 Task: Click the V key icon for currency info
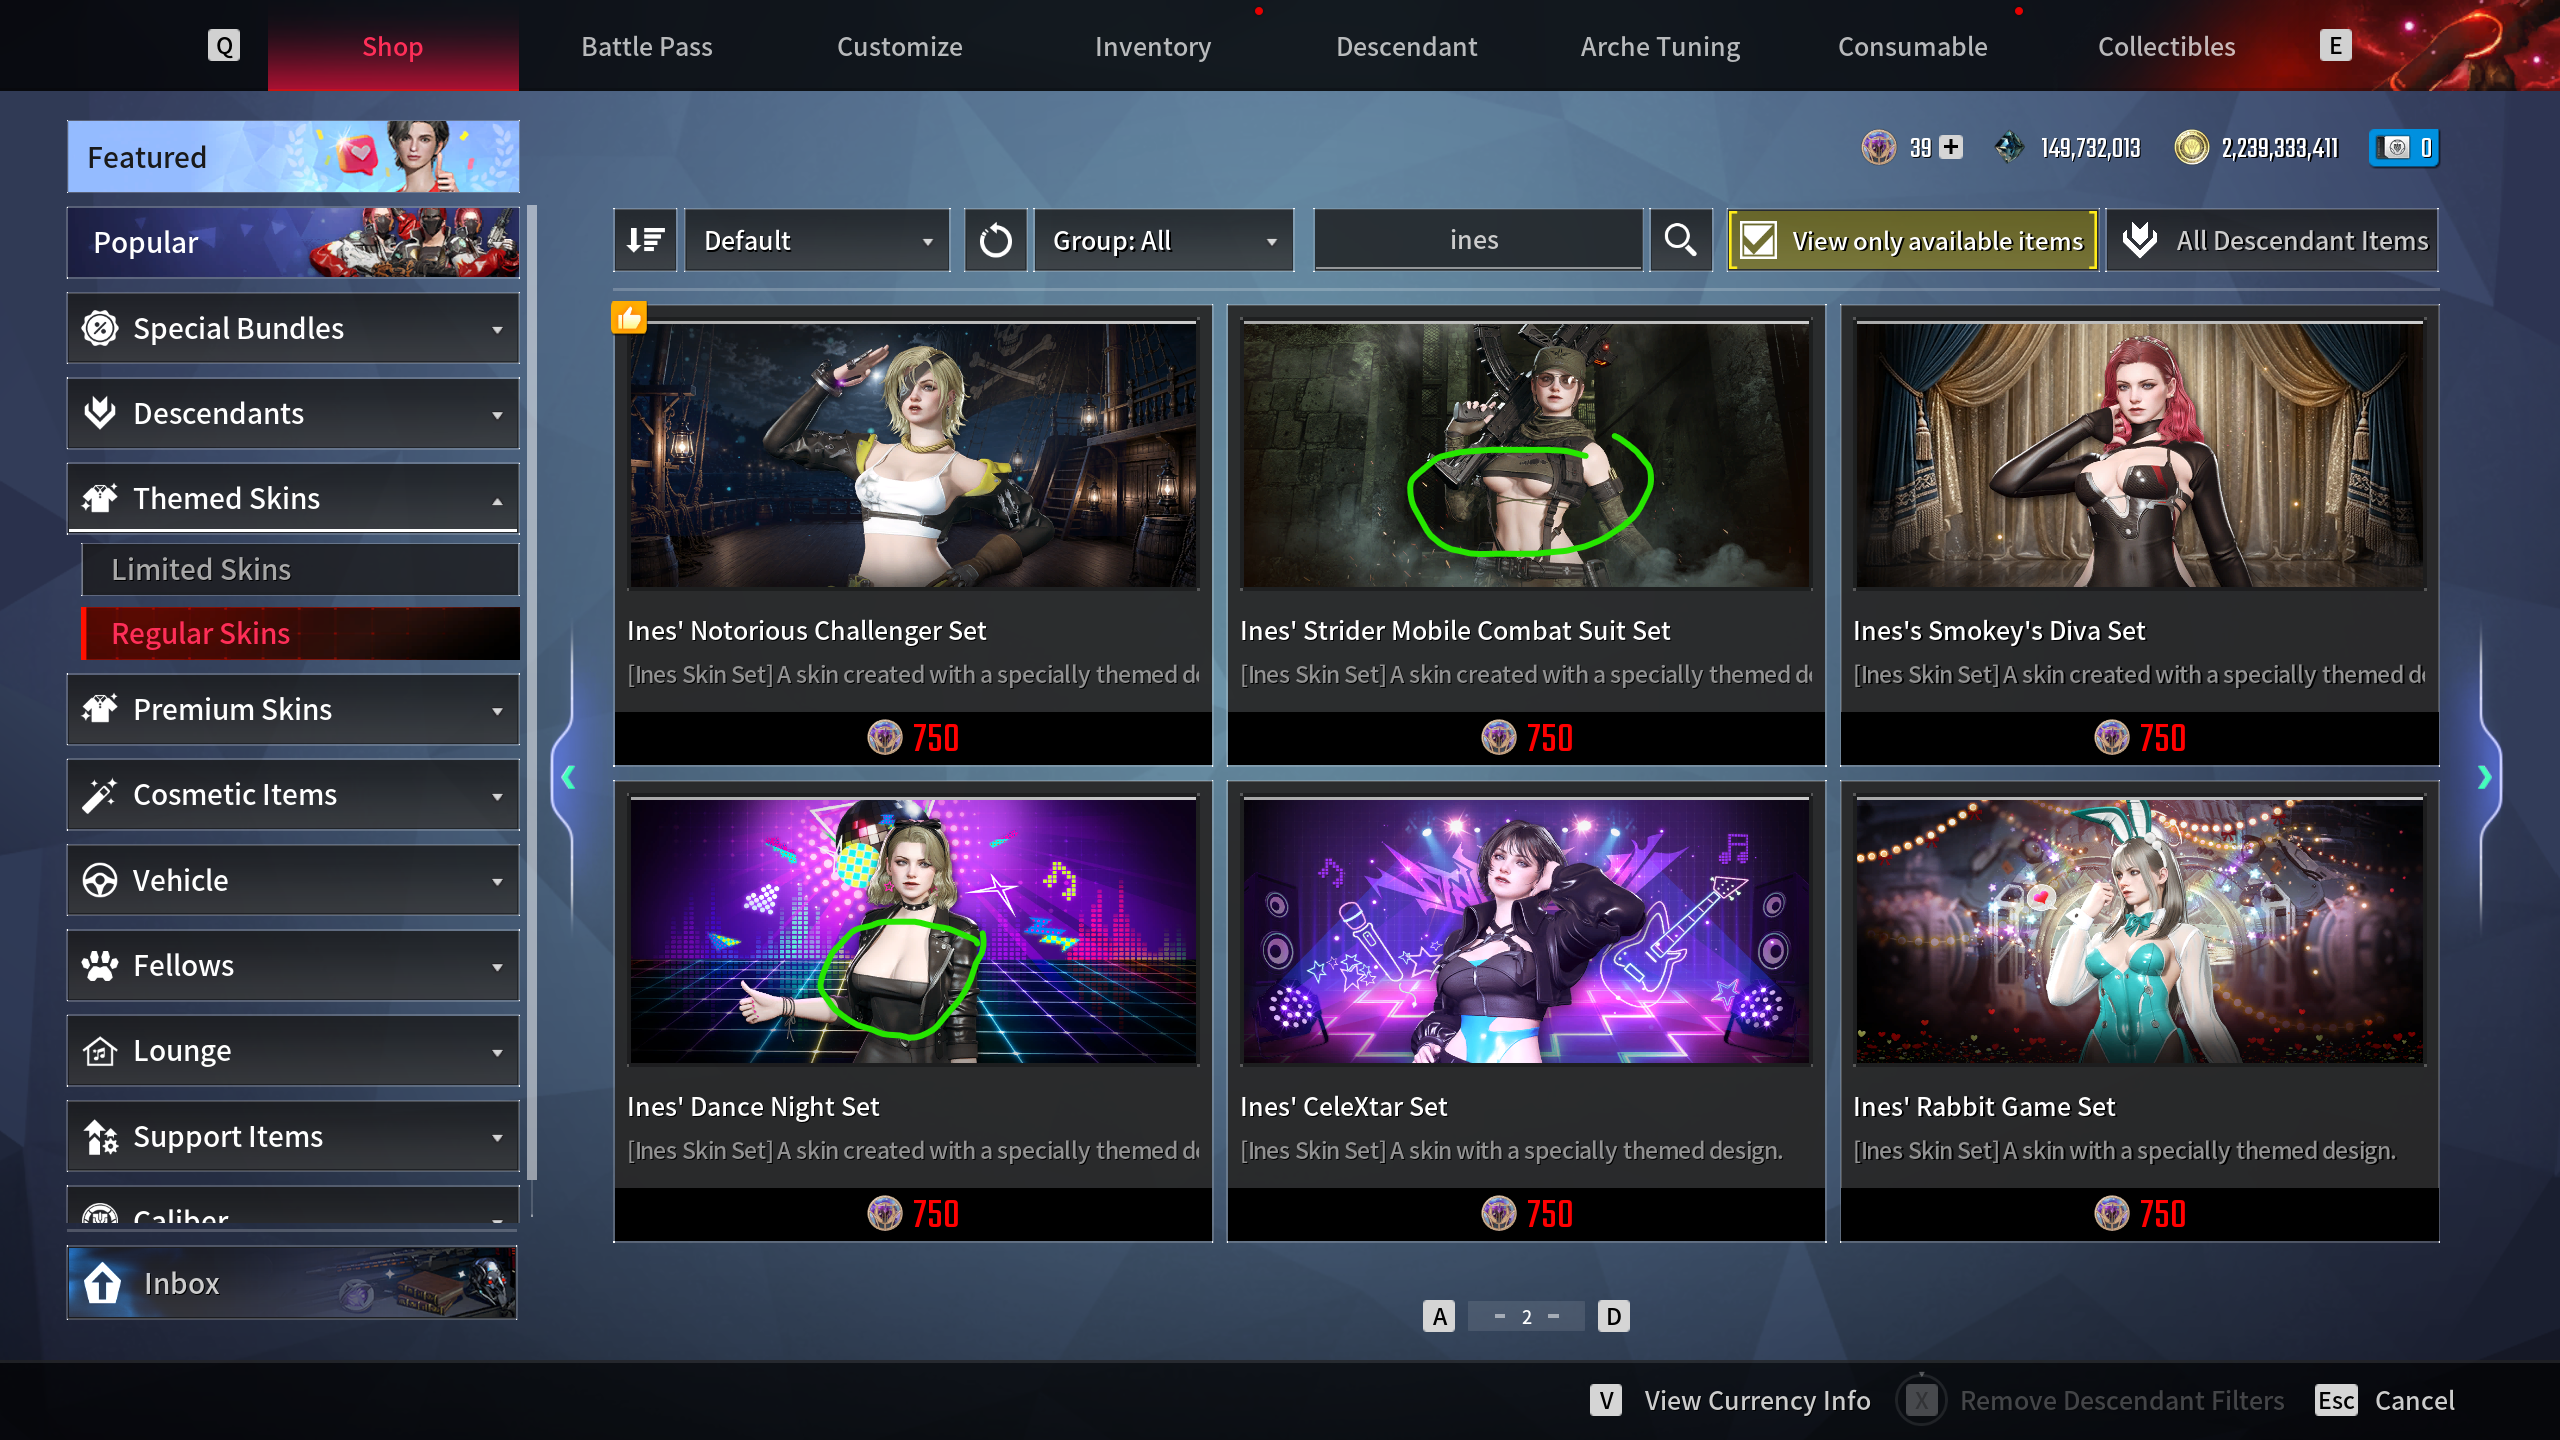(x=1606, y=1400)
